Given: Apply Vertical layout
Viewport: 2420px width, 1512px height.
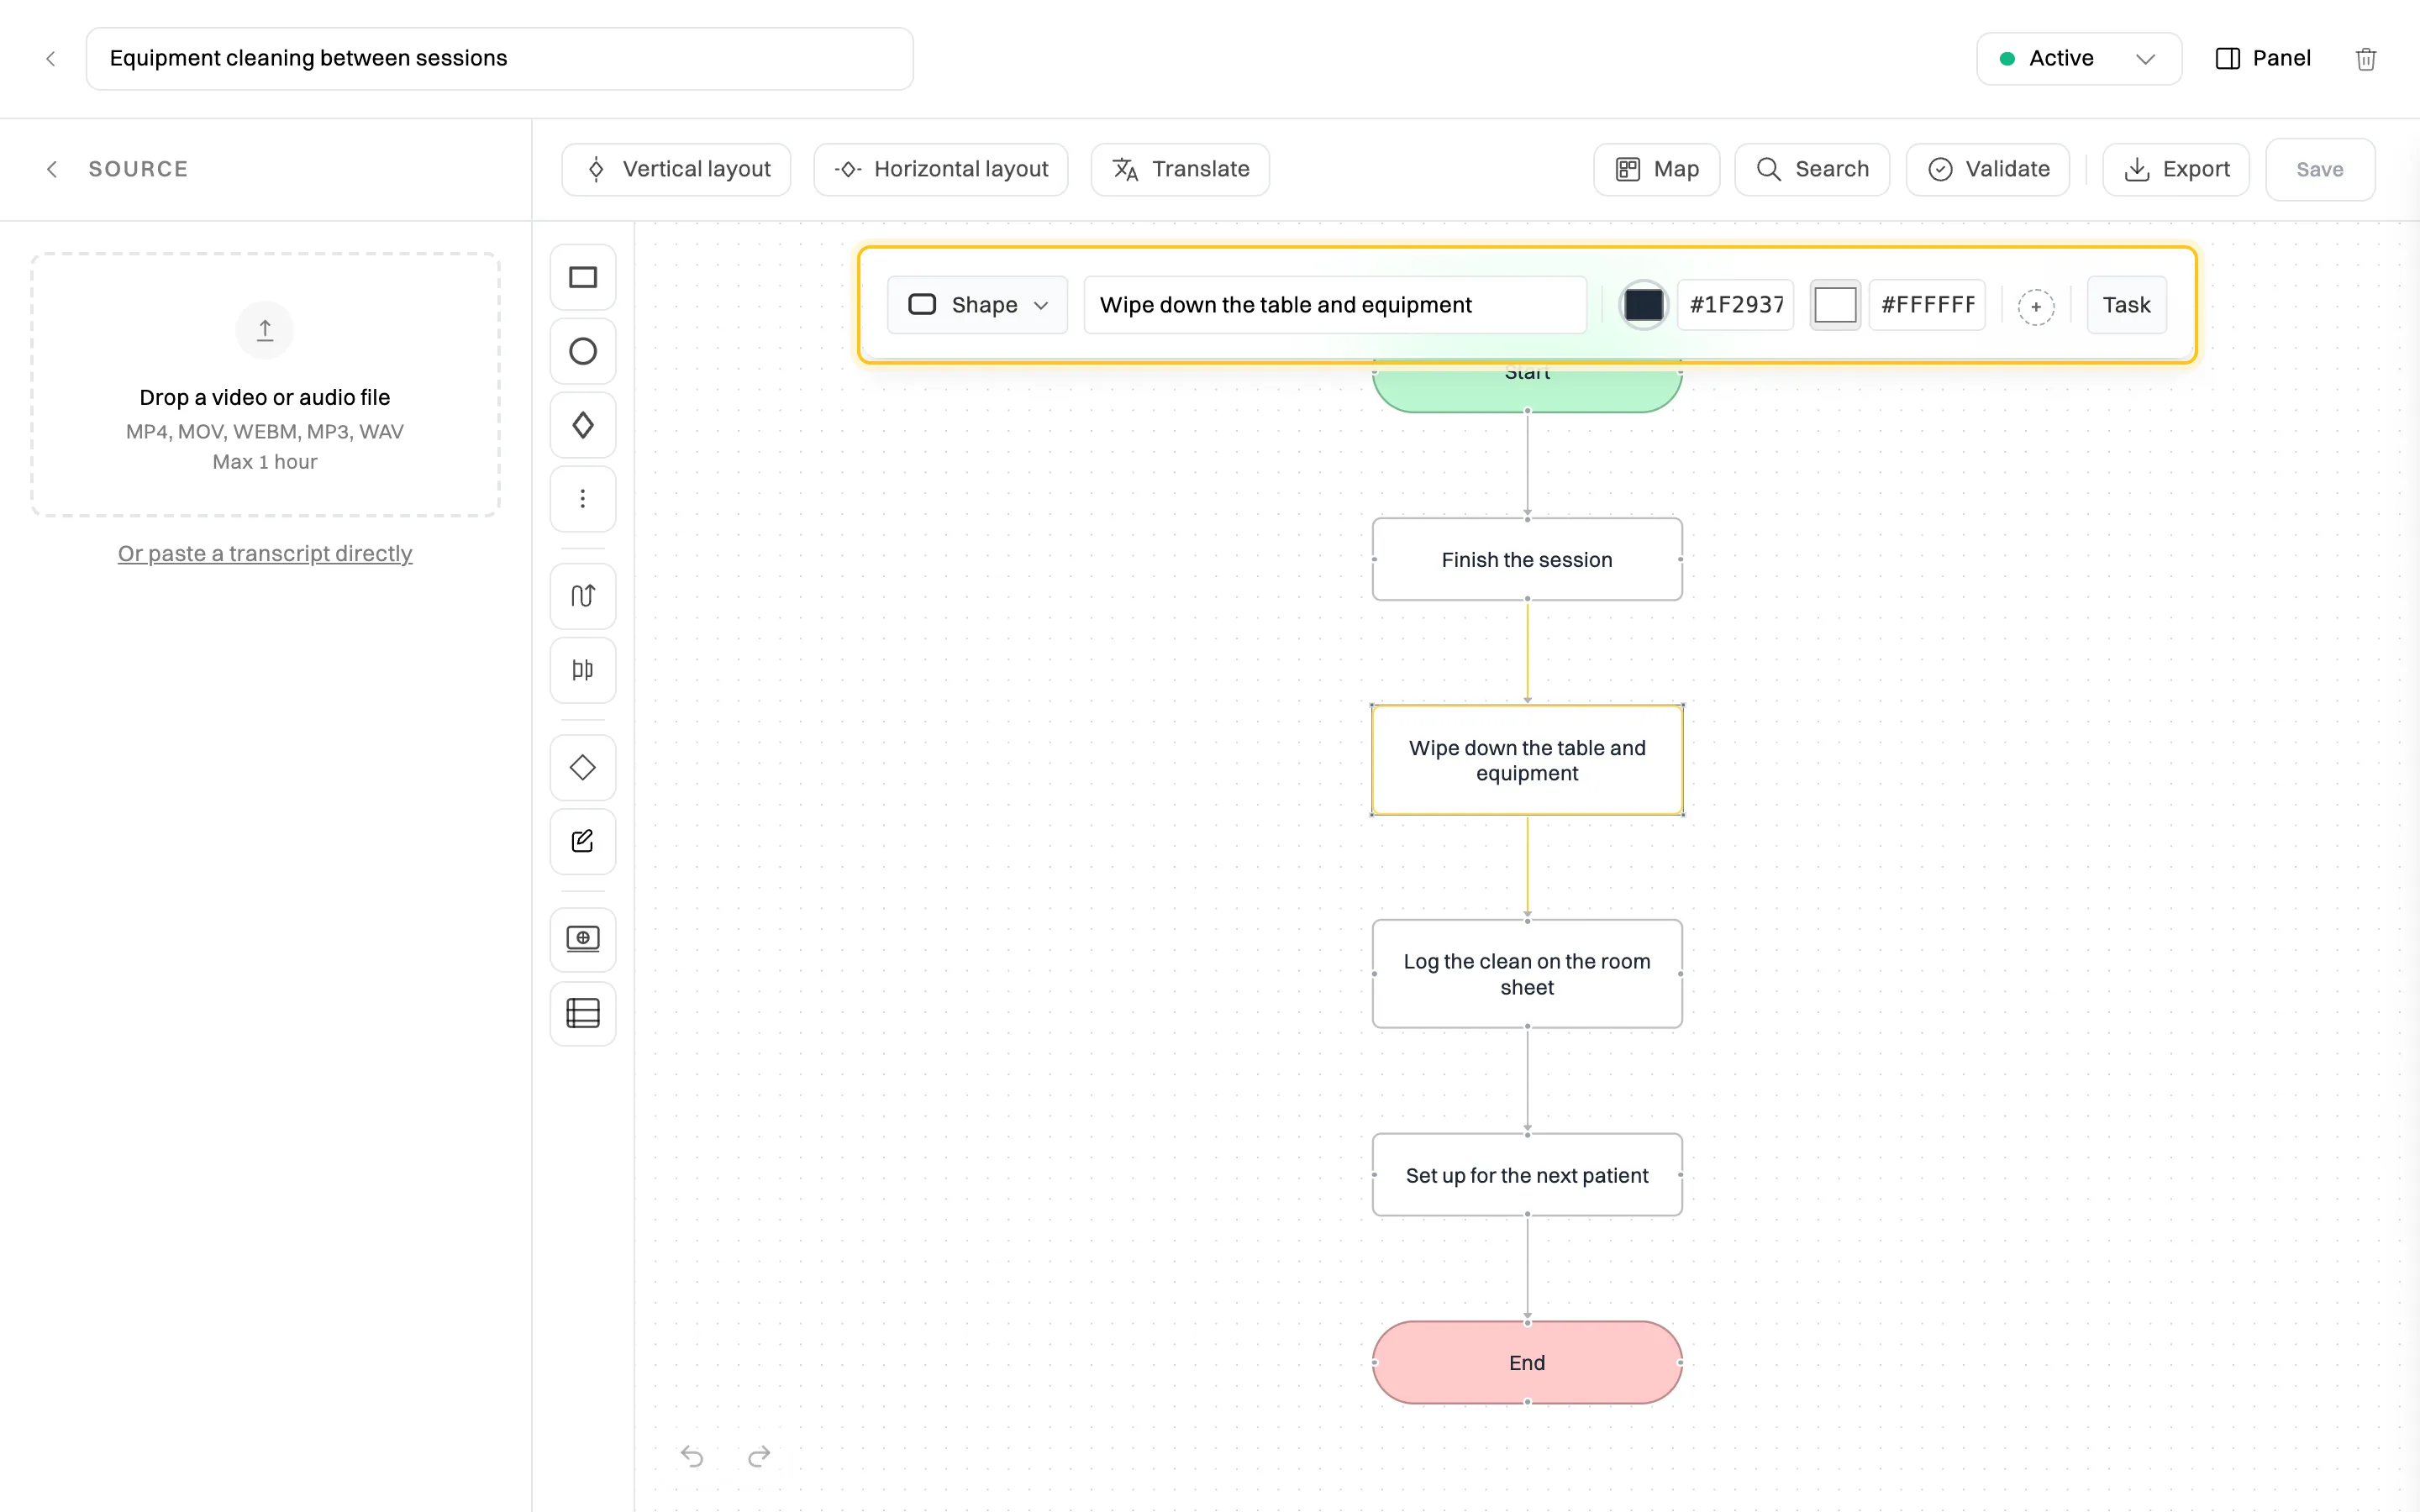Looking at the screenshot, I should point(676,169).
